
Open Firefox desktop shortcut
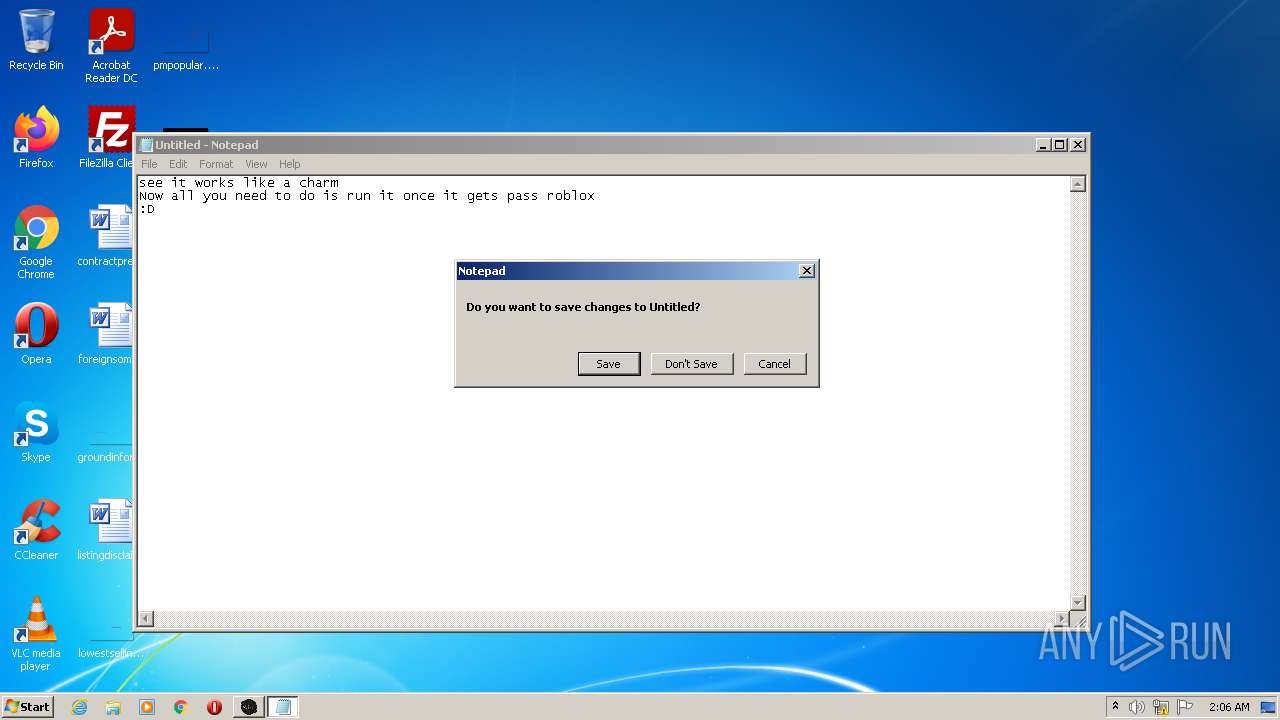[x=36, y=138]
